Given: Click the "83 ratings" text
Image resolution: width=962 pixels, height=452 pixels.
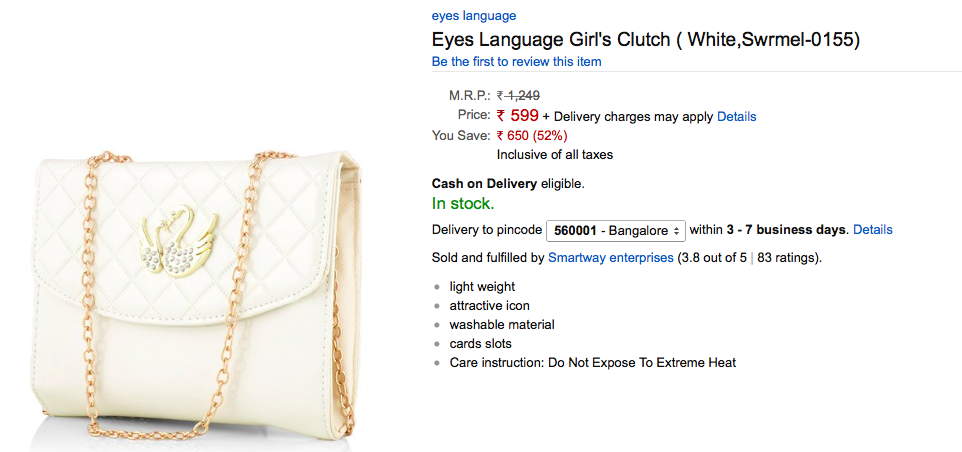Looking at the screenshot, I should click(x=789, y=258).
